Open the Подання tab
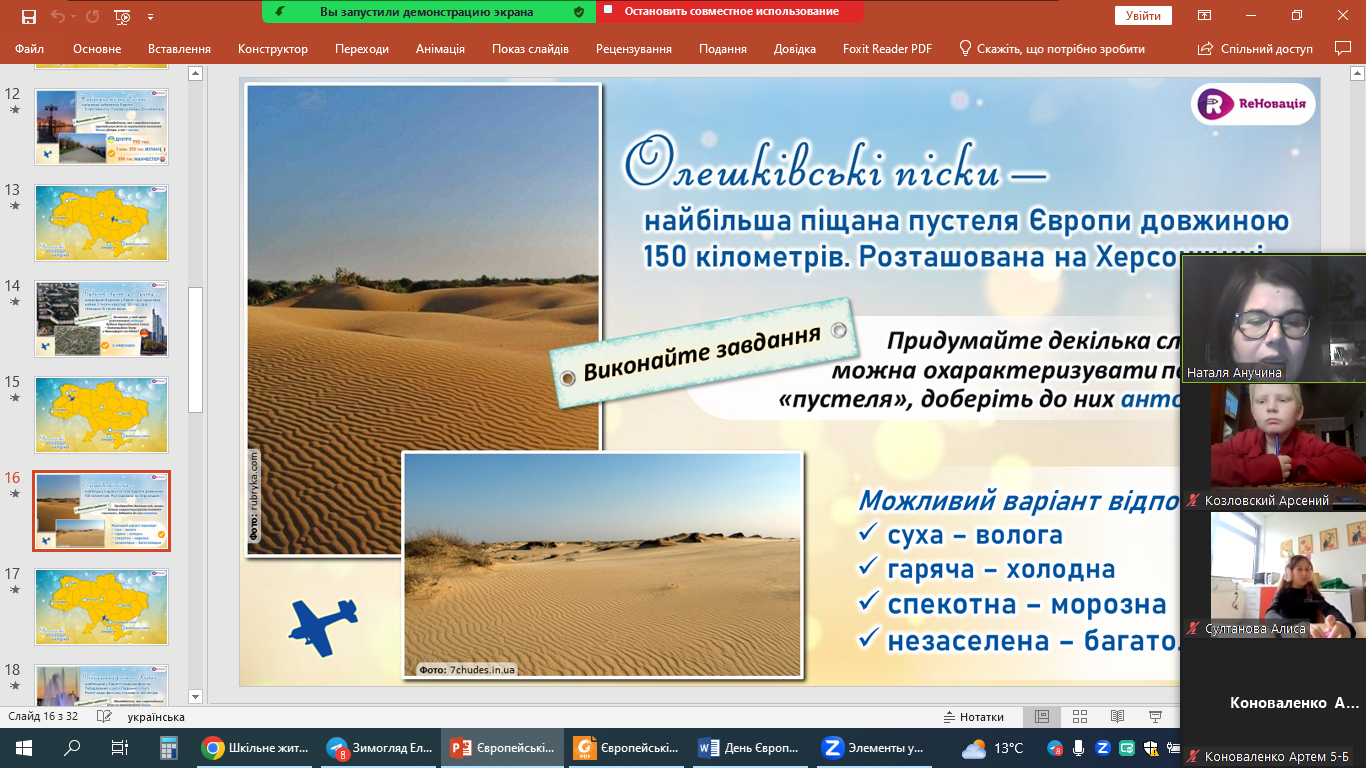The image size is (1366, 768). tap(723, 48)
